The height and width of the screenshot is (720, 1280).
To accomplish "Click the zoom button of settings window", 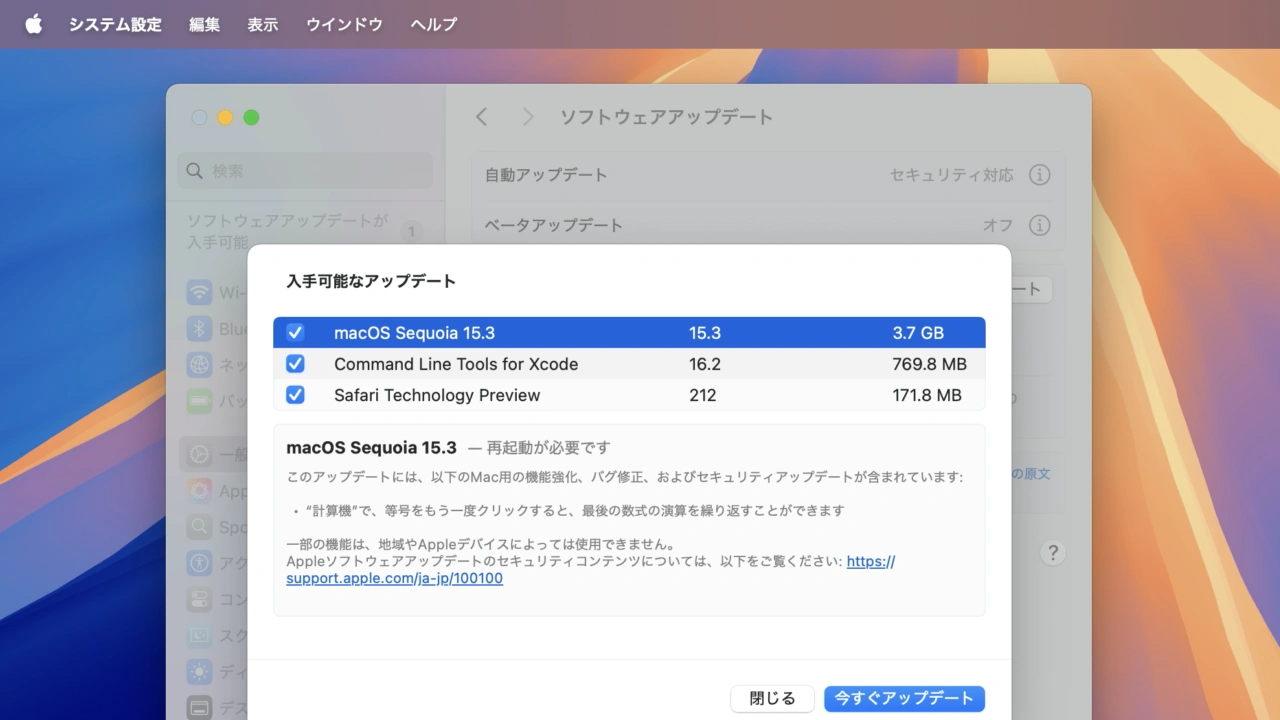I will (251, 117).
